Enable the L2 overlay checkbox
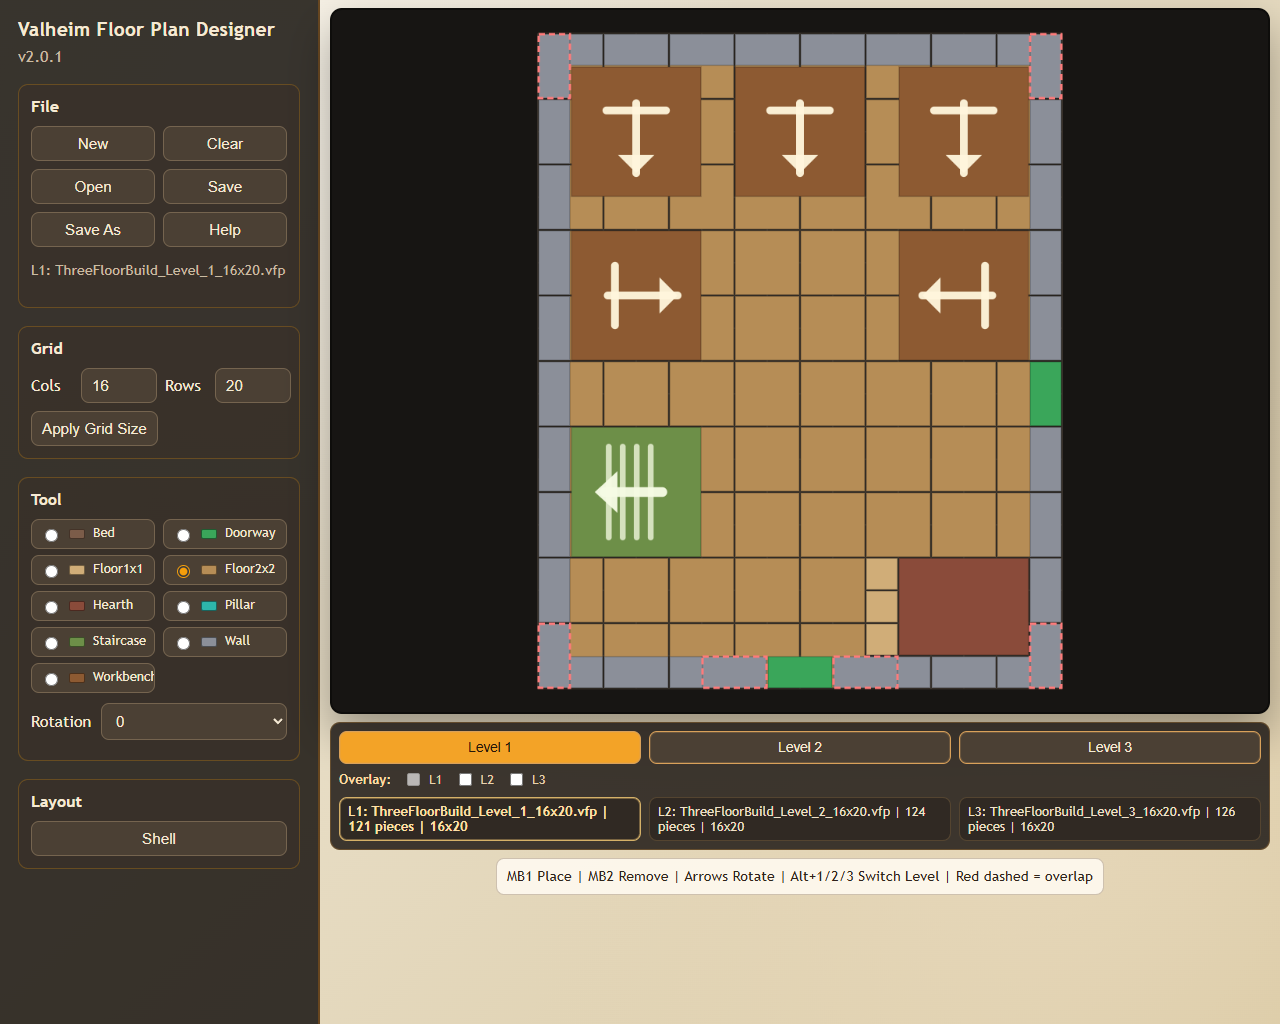The width and height of the screenshot is (1280, 1024). tap(465, 780)
